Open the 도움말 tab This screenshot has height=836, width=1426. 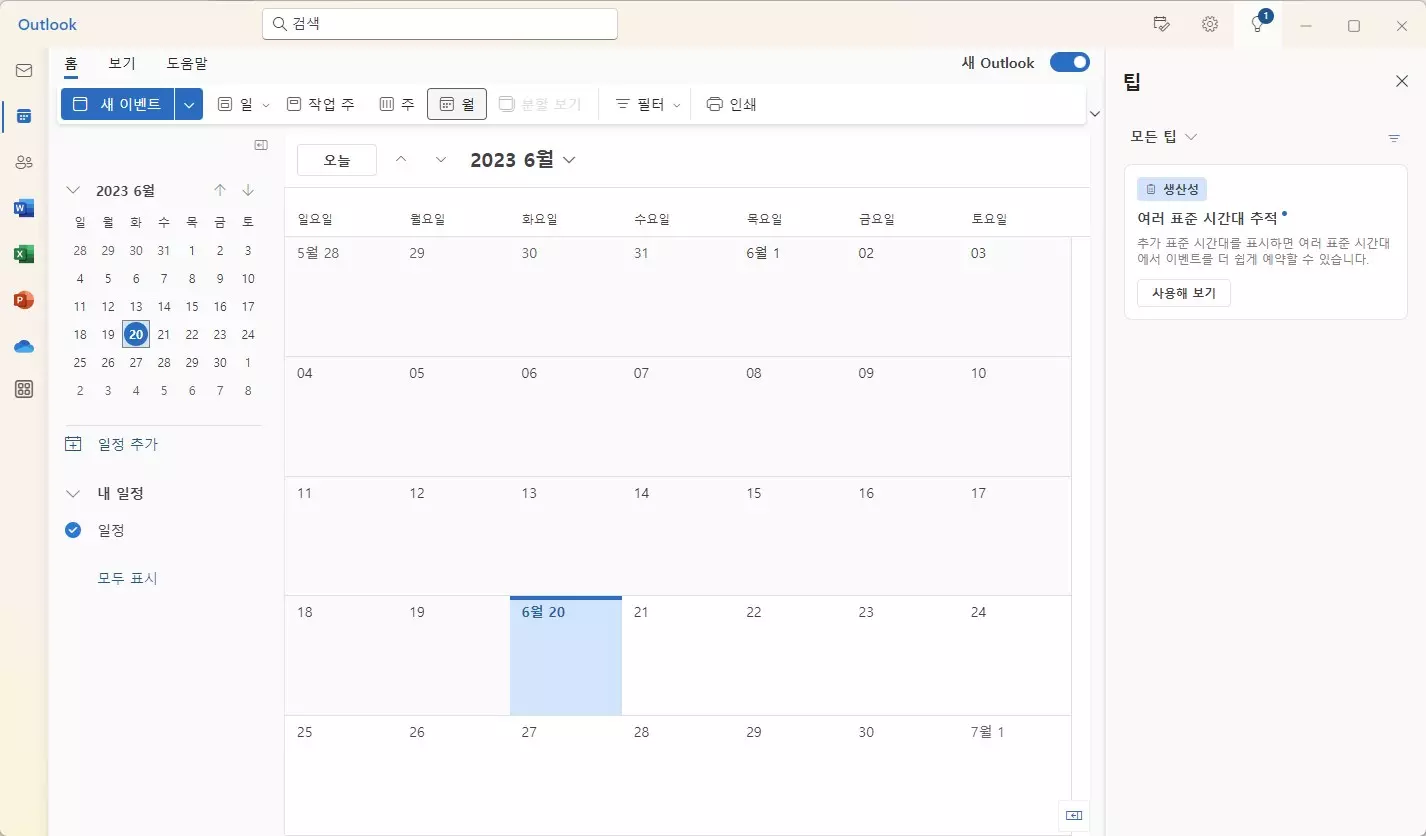188,62
